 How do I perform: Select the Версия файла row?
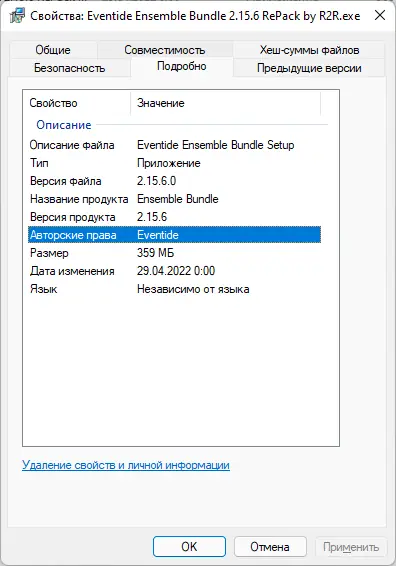174,181
